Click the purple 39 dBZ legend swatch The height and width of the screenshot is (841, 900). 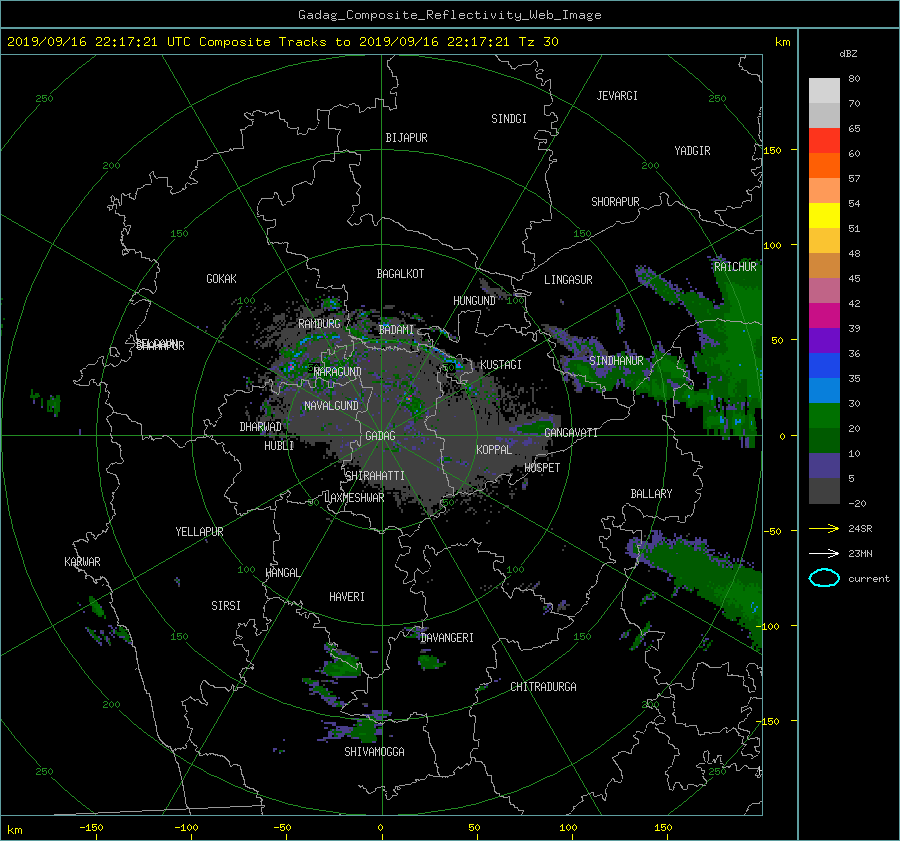click(824, 340)
